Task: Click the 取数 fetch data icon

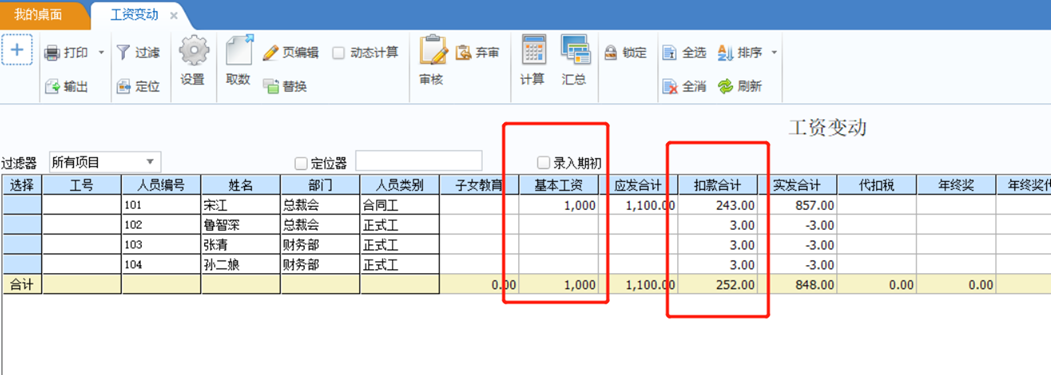Action: tap(239, 50)
